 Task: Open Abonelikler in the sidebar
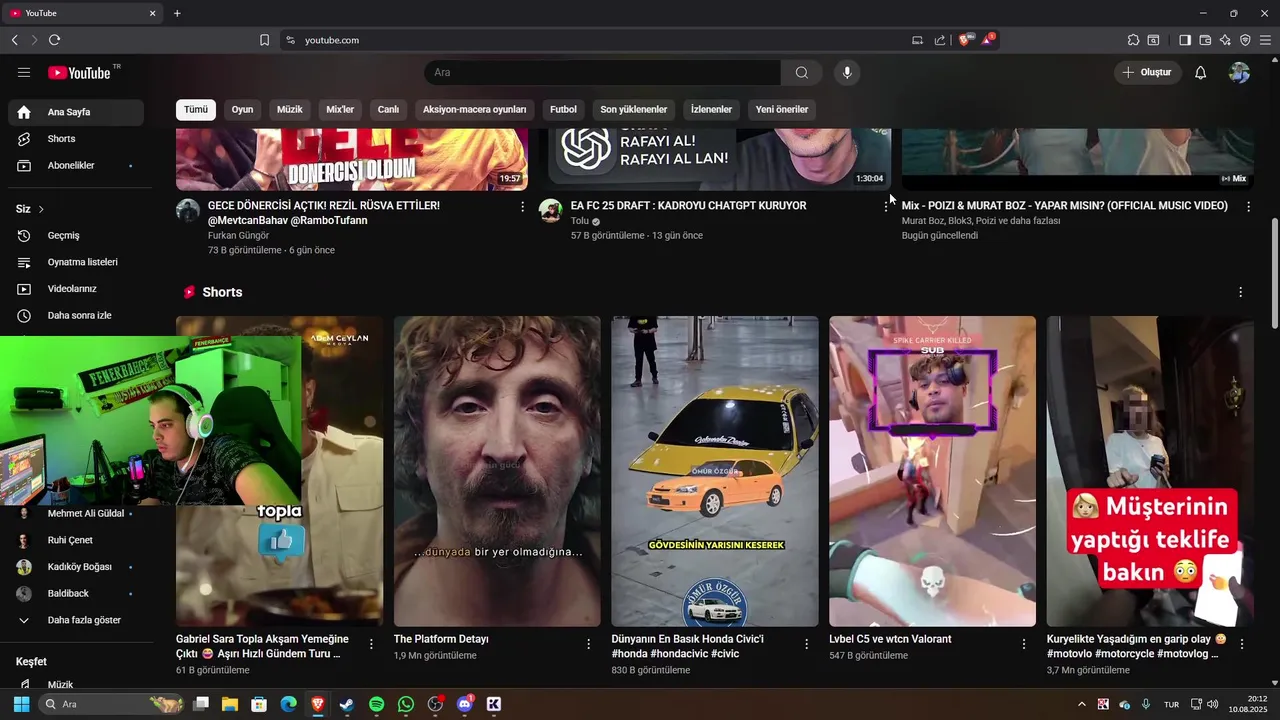(76, 165)
